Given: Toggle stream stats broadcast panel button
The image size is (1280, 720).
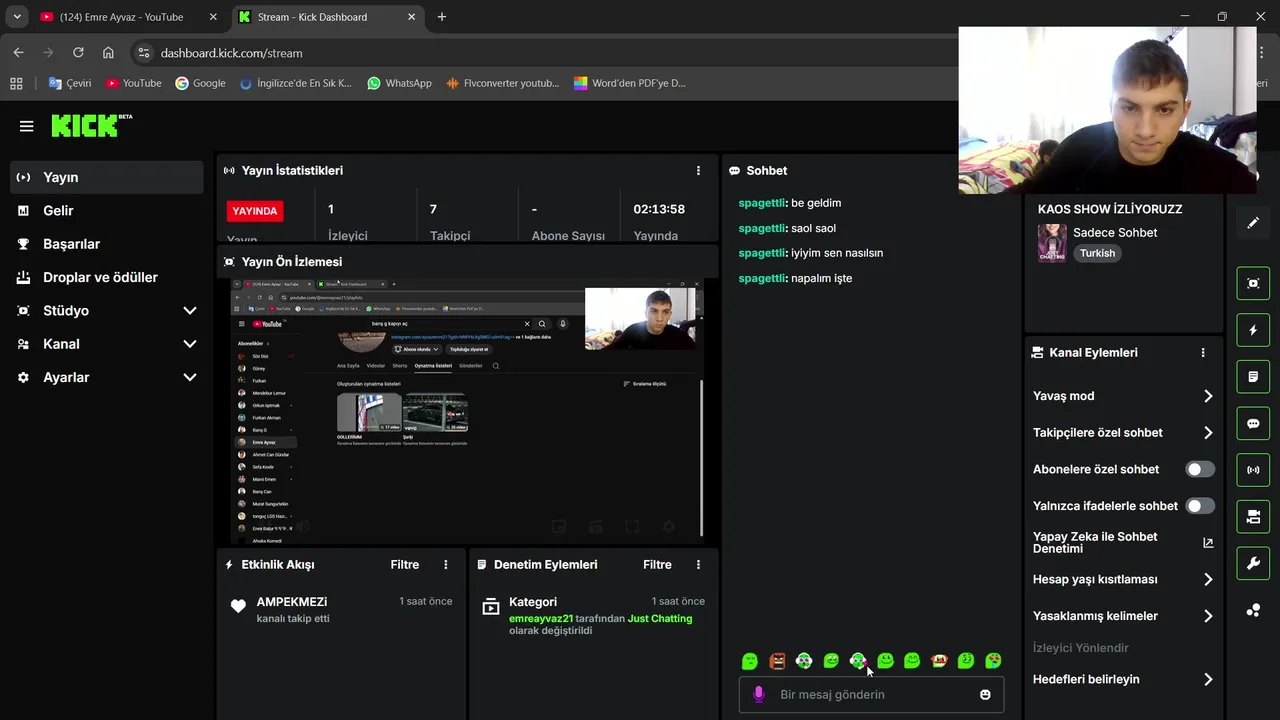Looking at the screenshot, I should [1253, 470].
